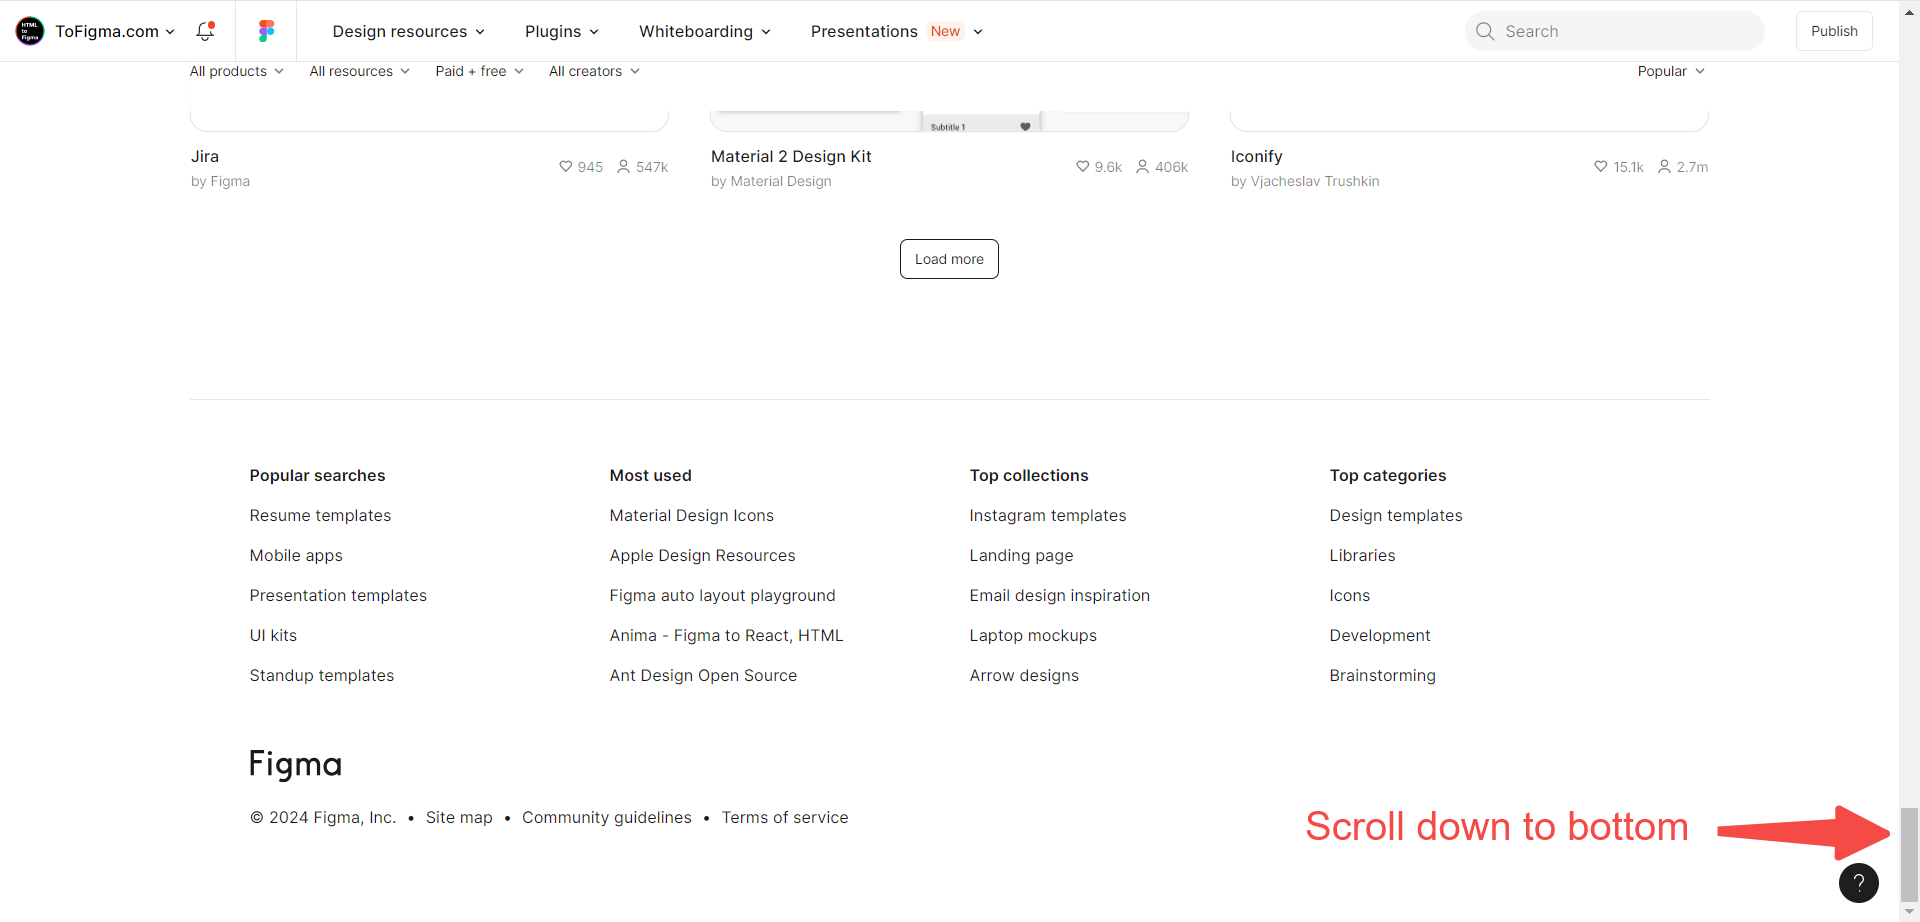Image resolution: width=1920 pixels, height=922 pixels.
Task: Expand the All creators filter
Action: click(x=594, y=71)
